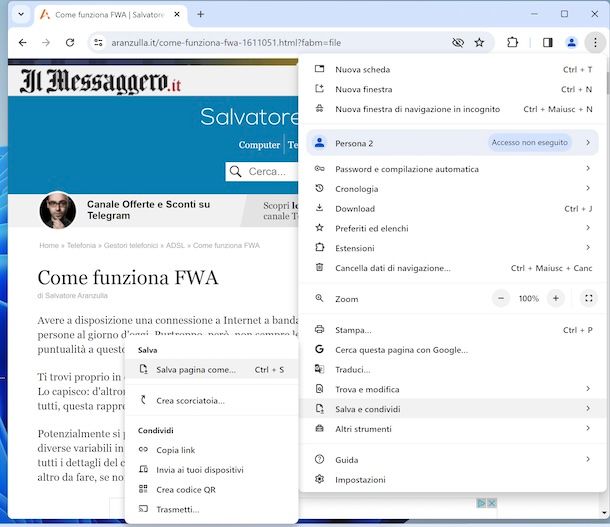Expand Trova e modifica submenu
This screenshot has width=610, height=527.
tap(453, 390)
